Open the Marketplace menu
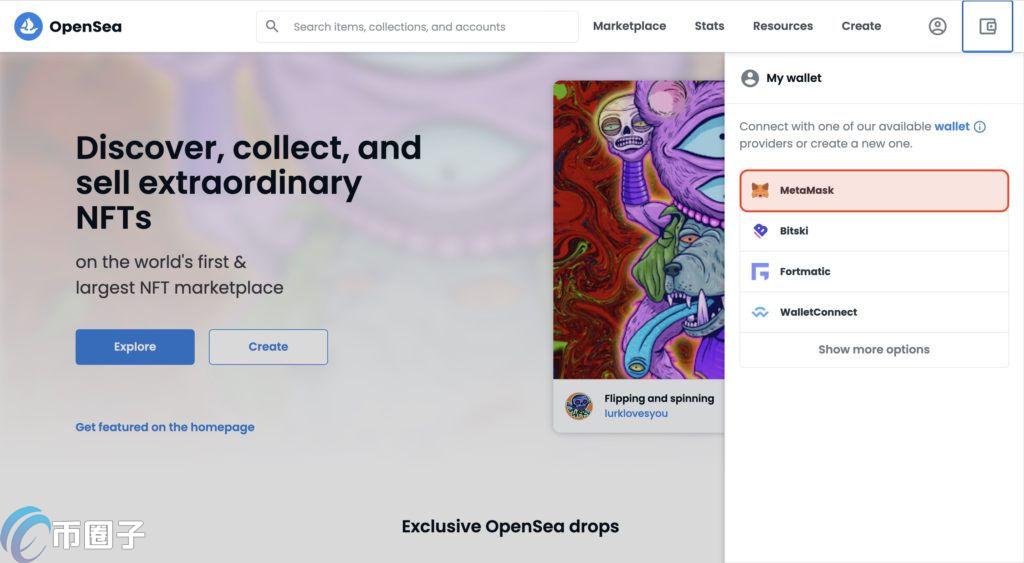The width and height of the screenshot is (1024, 563). [x=629, y=26]
